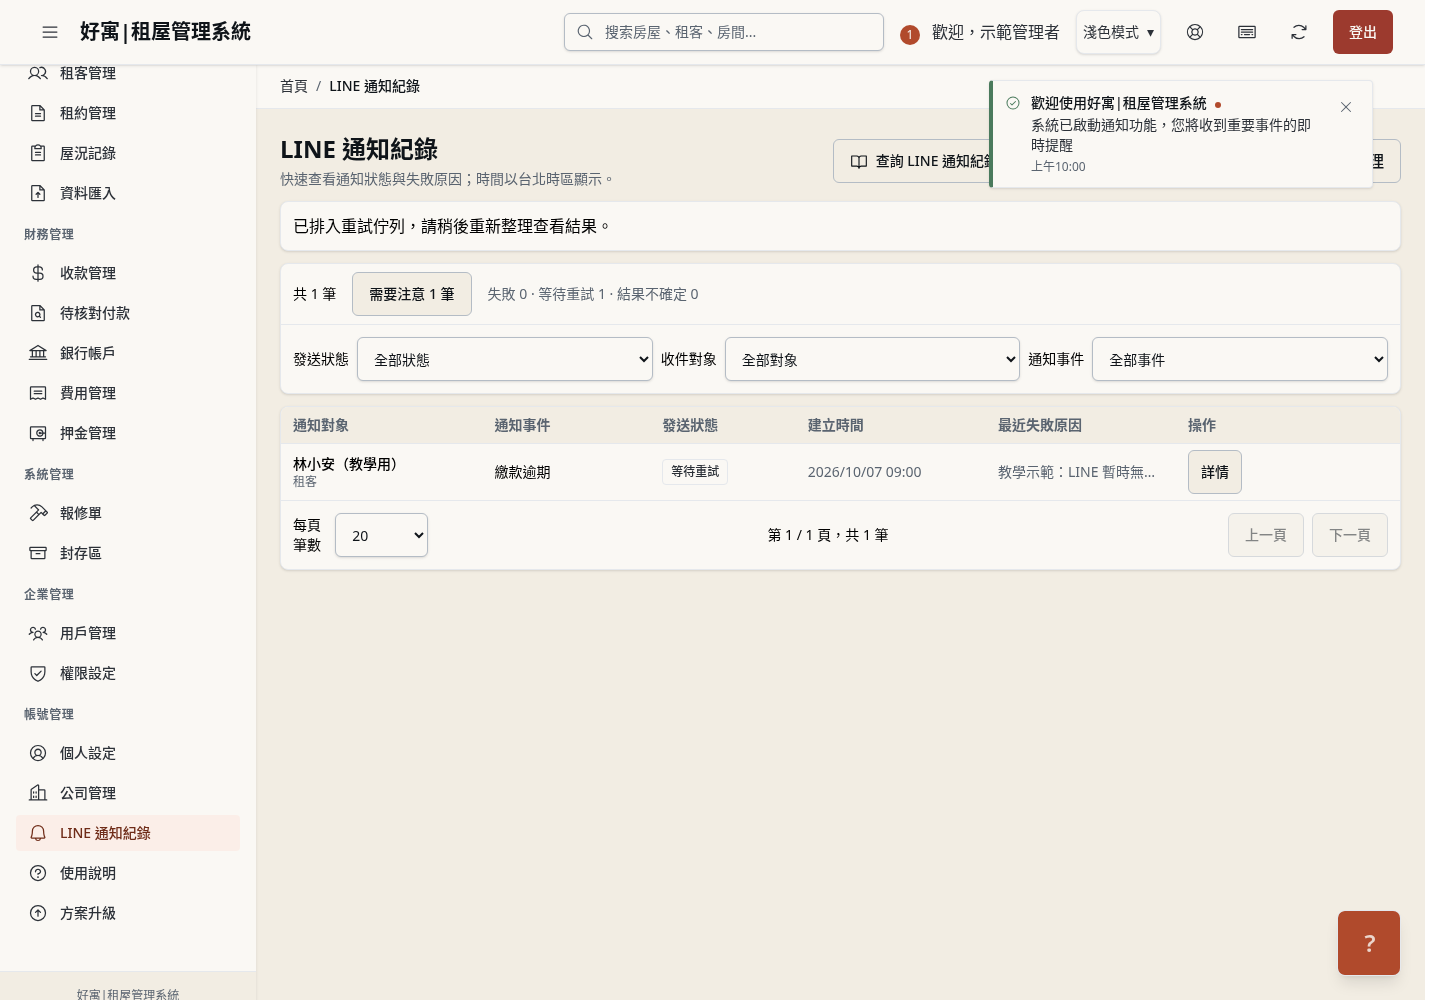The height and width of the screenshot is (1000, 1440).
Task: Select the 需要注意 1 筆 filter tab
Action: click(412, 294)
